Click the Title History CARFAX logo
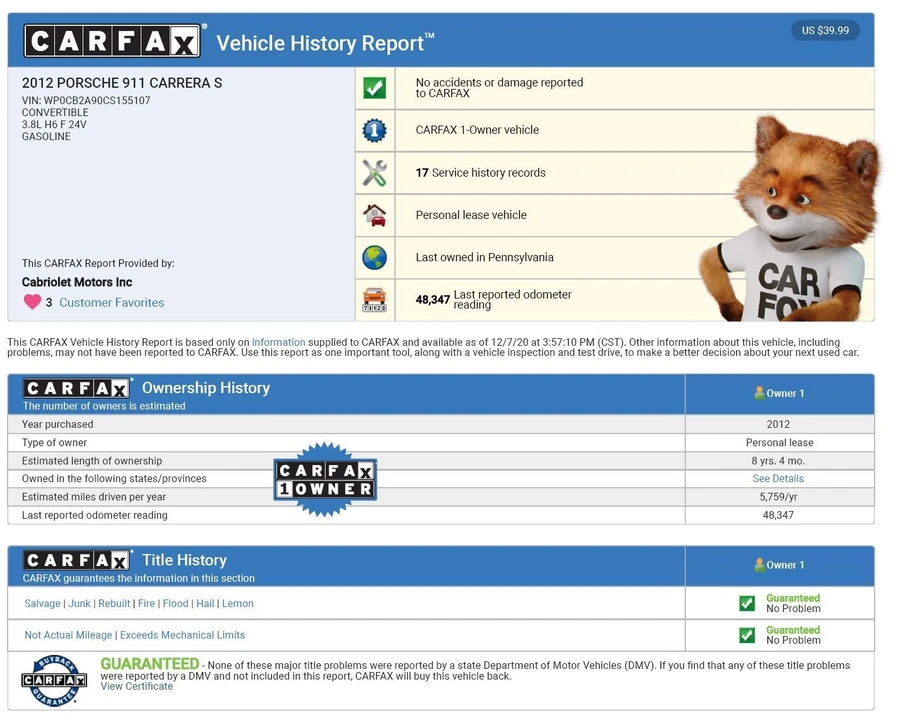 click(x=76, y=560)
